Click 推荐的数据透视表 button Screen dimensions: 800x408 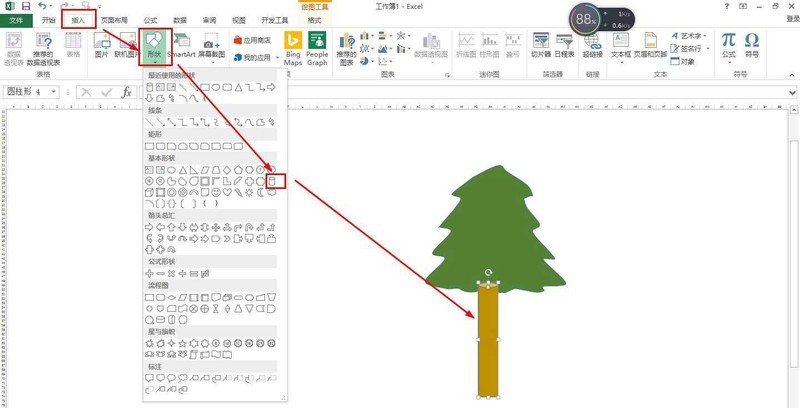pos(44,49)
